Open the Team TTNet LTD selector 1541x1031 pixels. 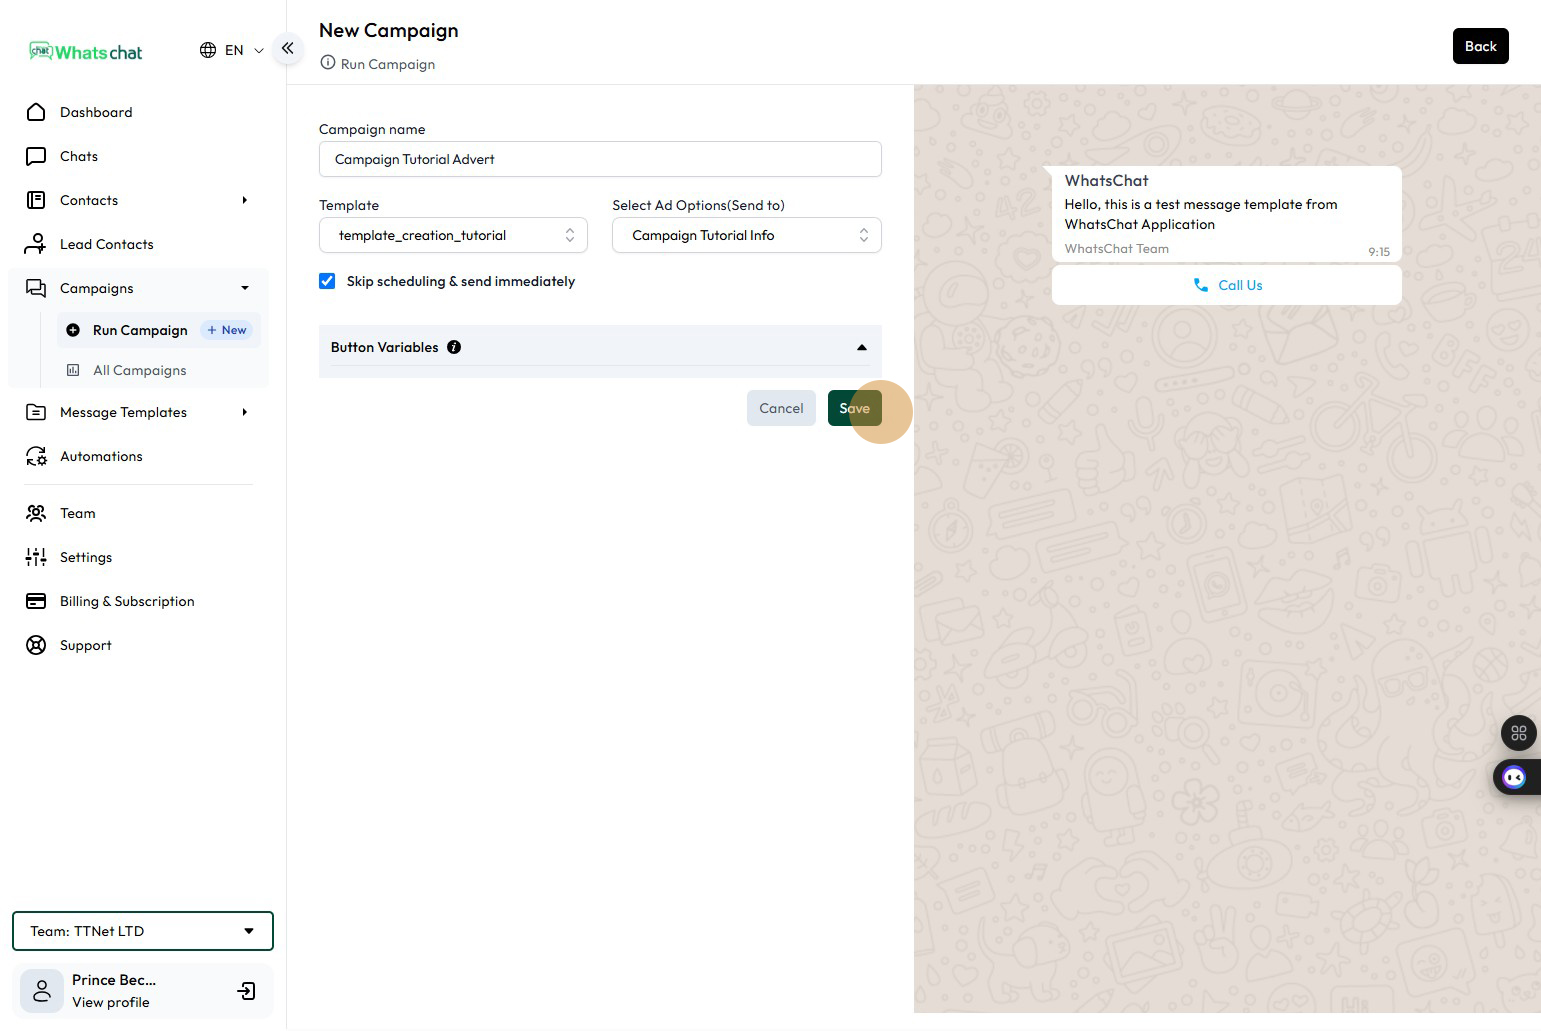pyautogui.click(x=143, y=931)
